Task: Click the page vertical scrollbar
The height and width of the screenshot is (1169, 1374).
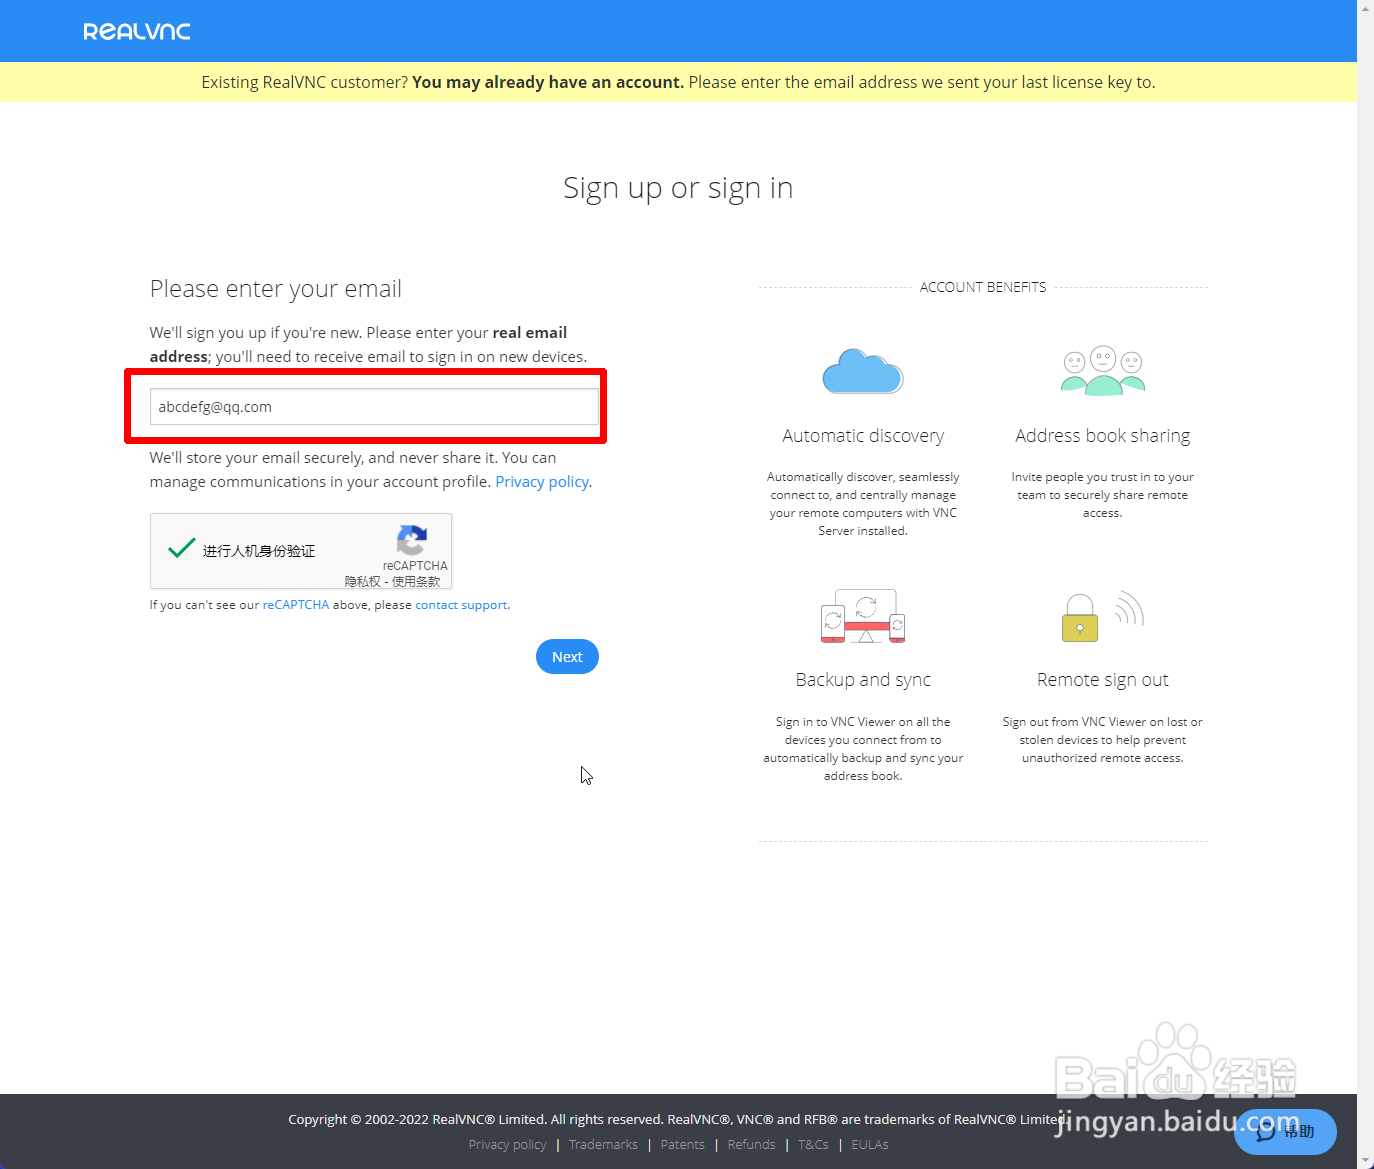Action: click(x=1365, y=584)
